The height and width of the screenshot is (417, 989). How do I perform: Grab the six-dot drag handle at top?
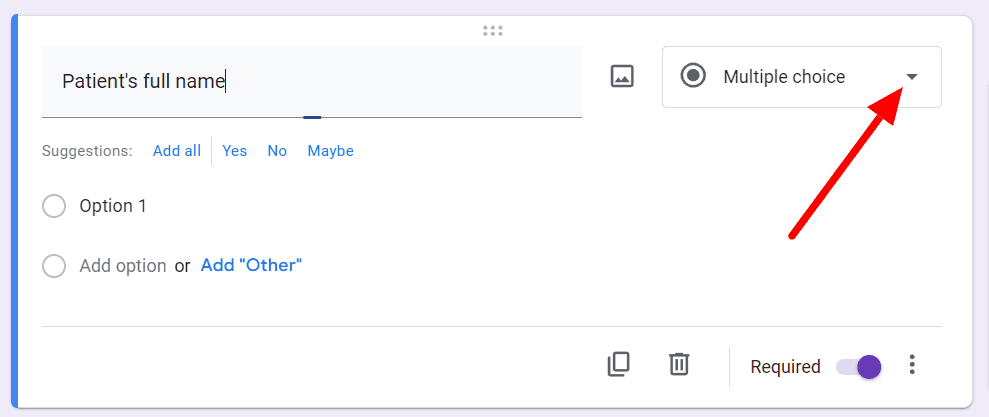(492, 30)
